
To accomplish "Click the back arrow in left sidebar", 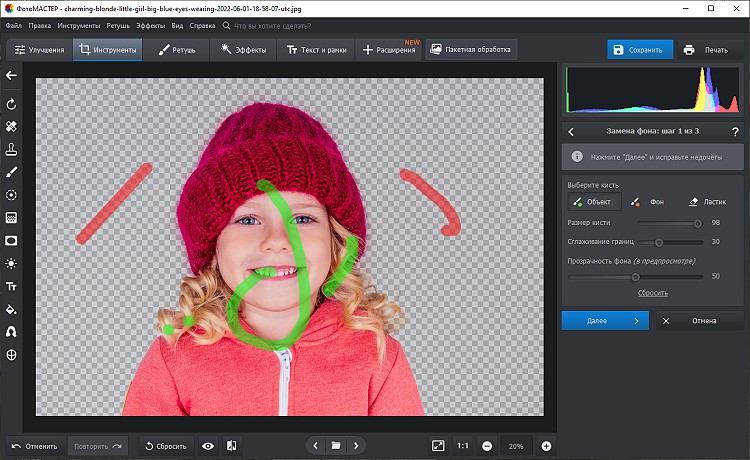I will [11, 75].
